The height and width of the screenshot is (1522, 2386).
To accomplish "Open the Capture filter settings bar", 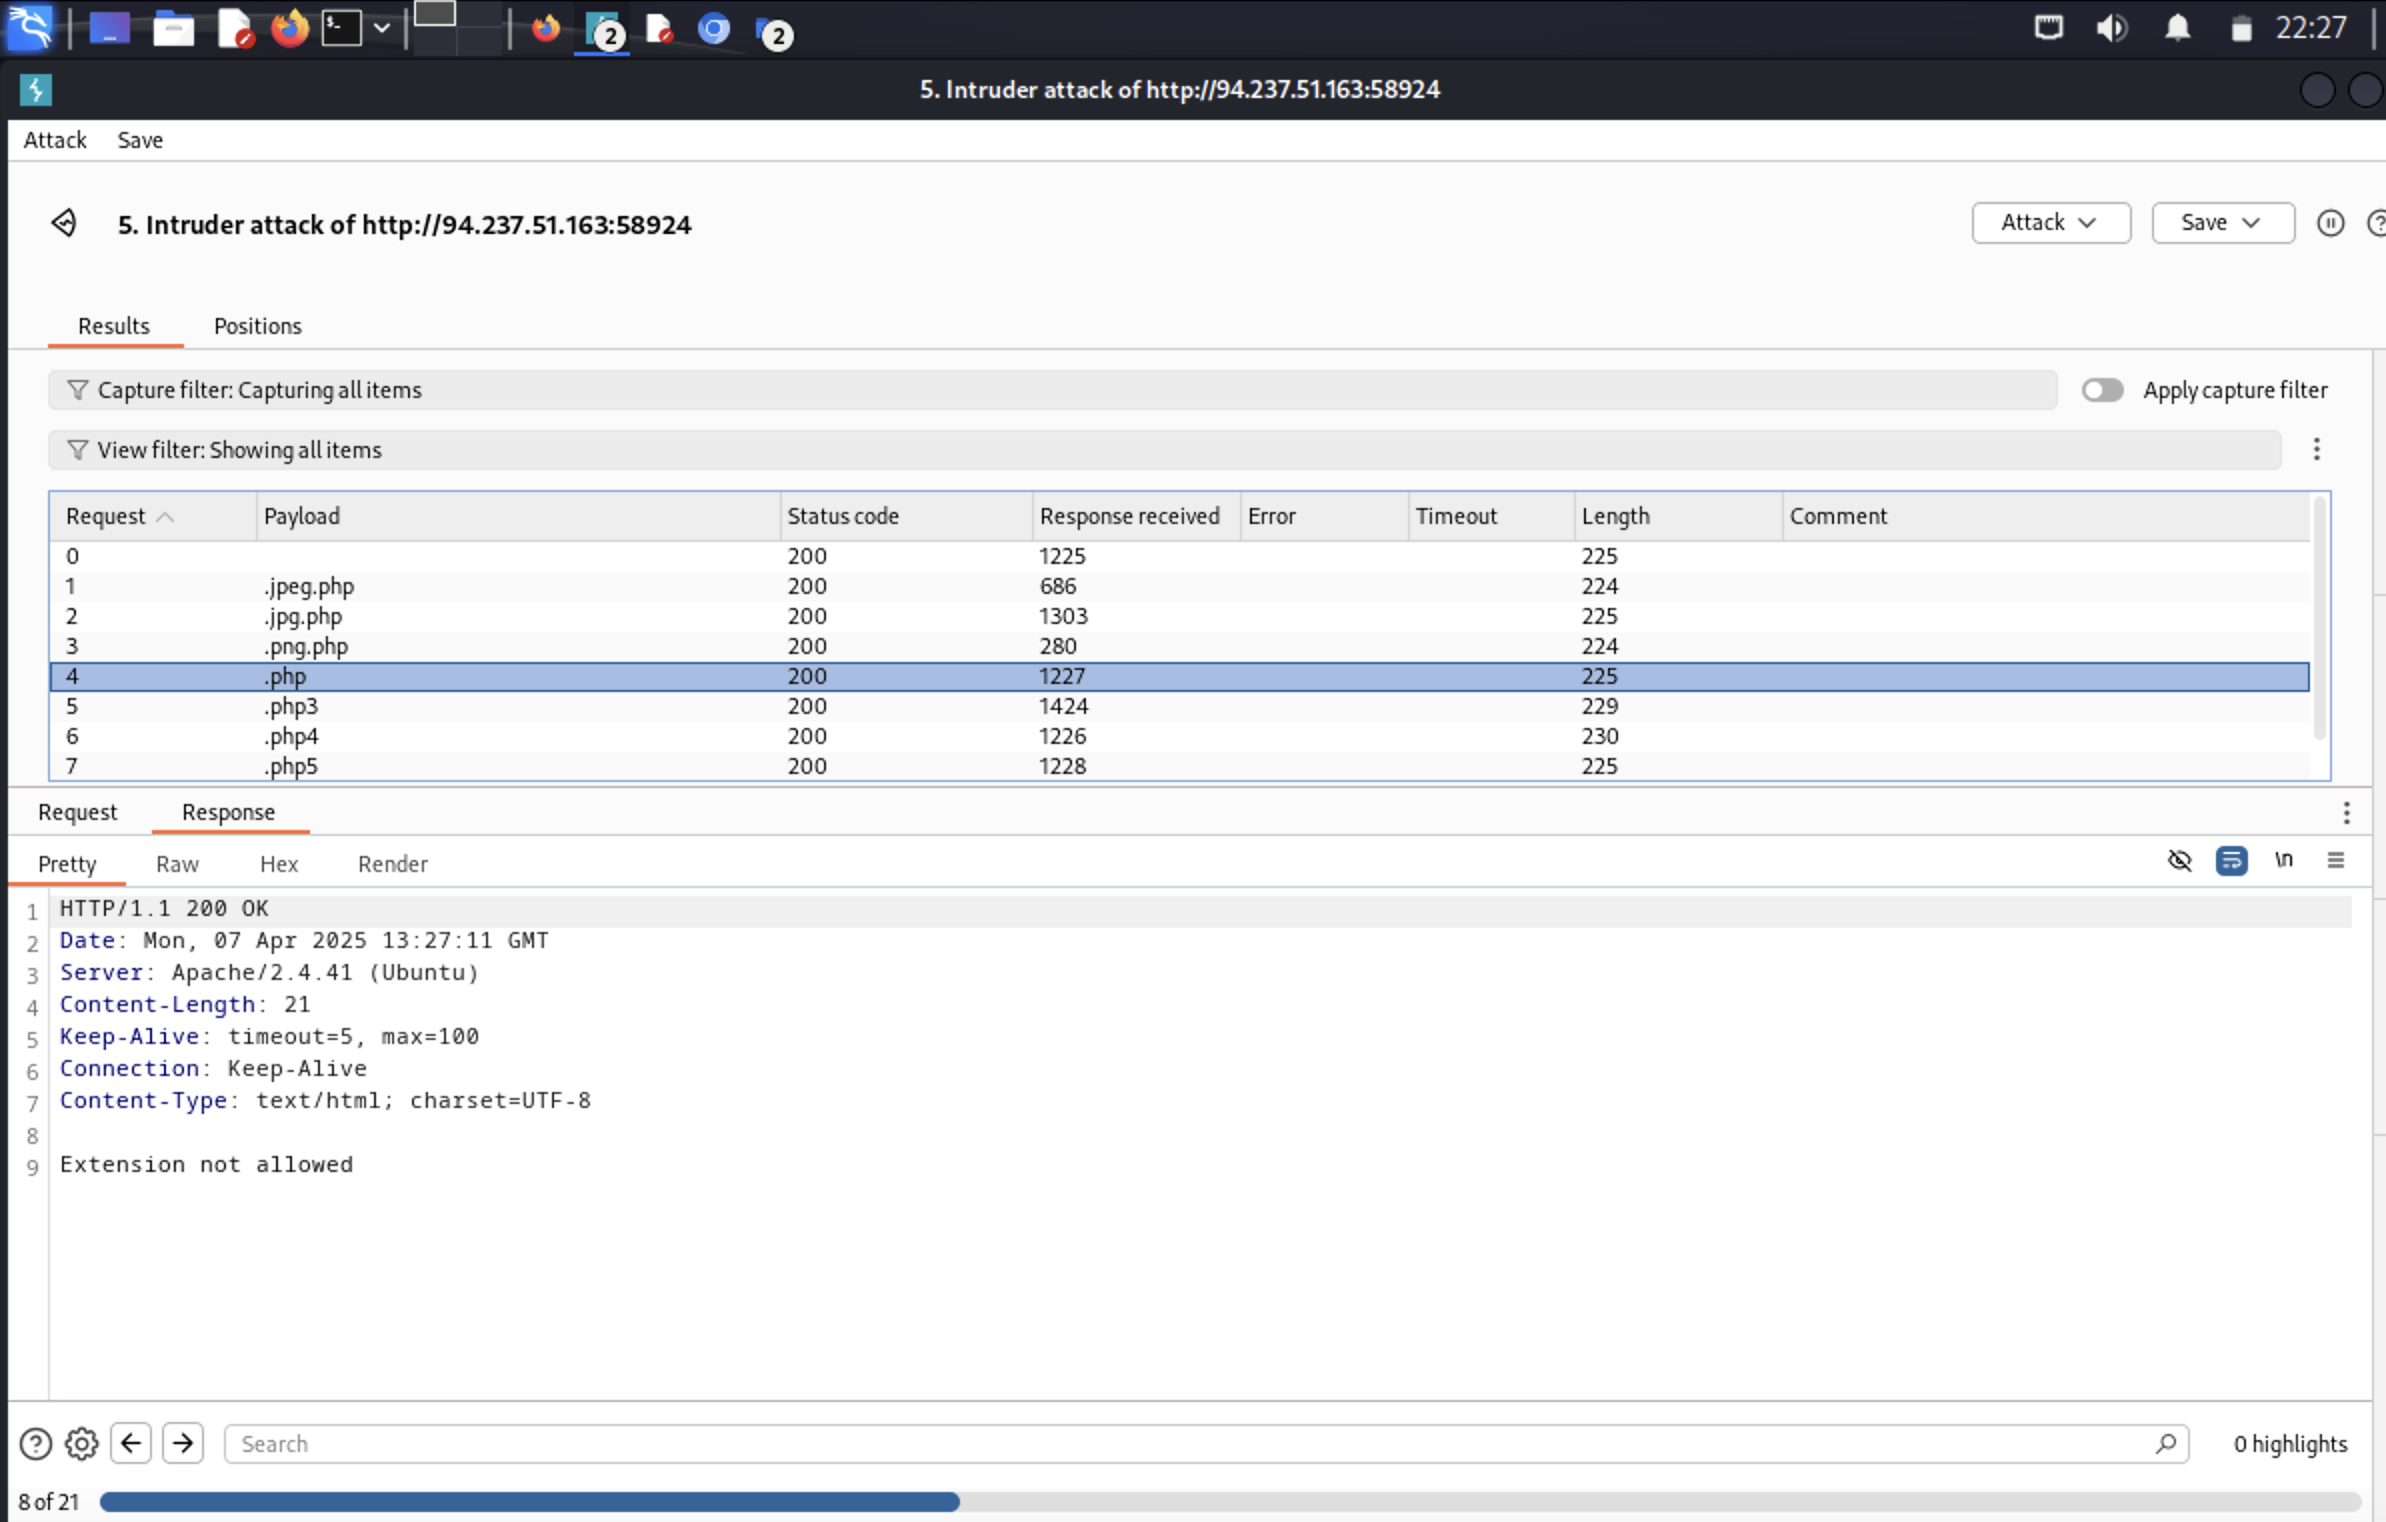I will click(x=1052, y=390).
